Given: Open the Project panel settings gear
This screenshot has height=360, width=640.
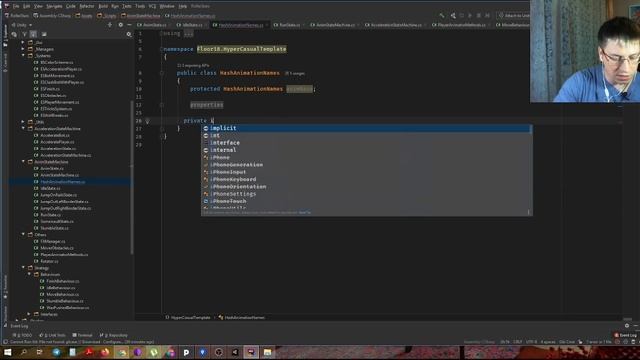Looking at the screenshot, I should pos(120,25).
